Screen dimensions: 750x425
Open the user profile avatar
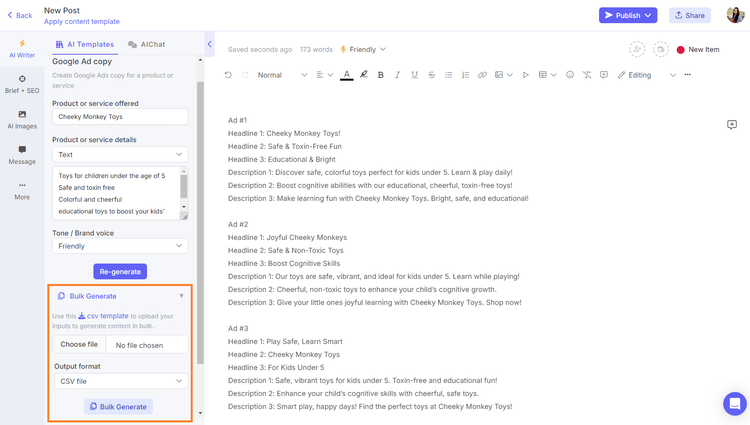click(735, 15)
